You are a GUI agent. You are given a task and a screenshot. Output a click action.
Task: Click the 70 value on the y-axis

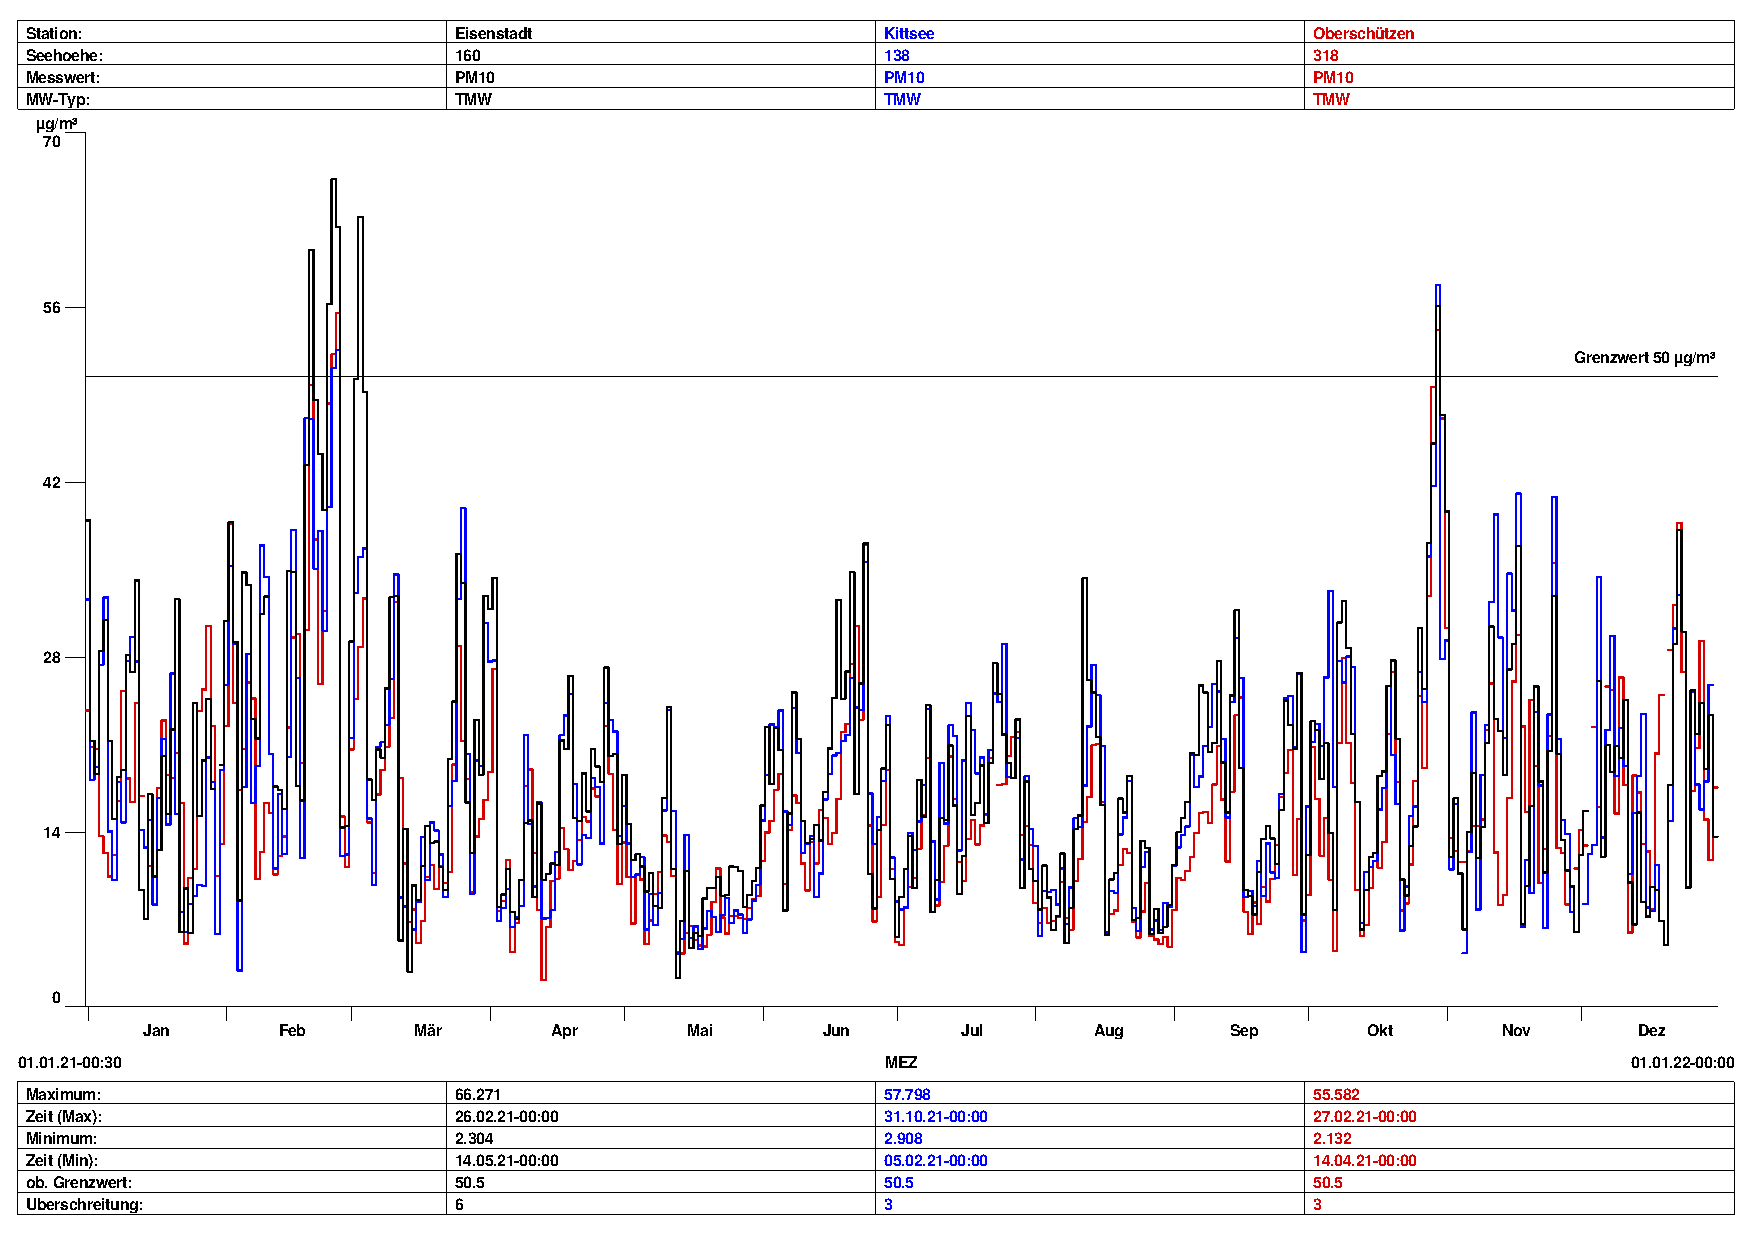tap(51, 142)
